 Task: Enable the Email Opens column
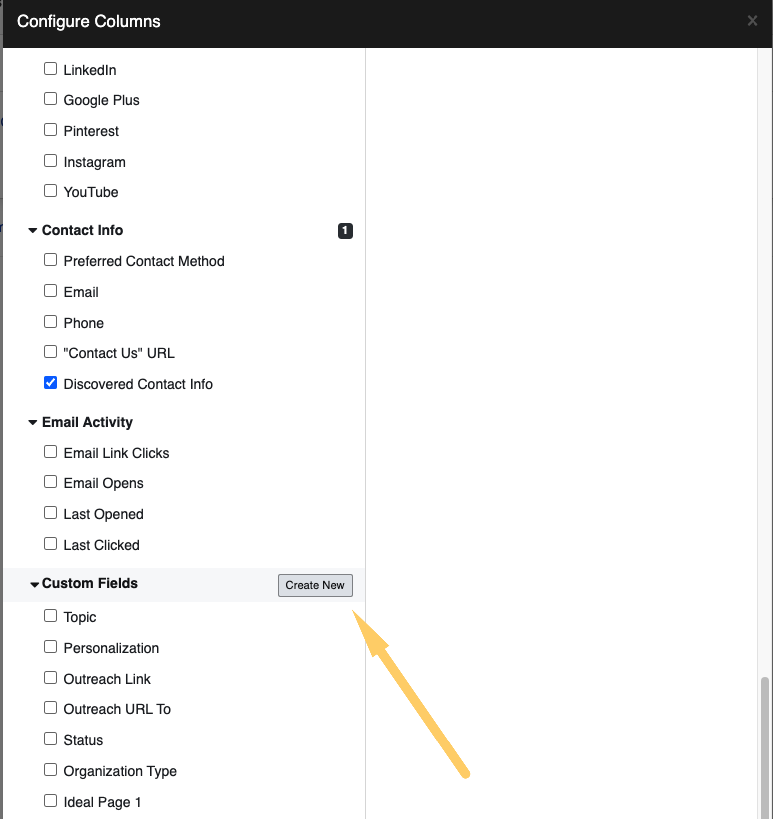point(50,482)
